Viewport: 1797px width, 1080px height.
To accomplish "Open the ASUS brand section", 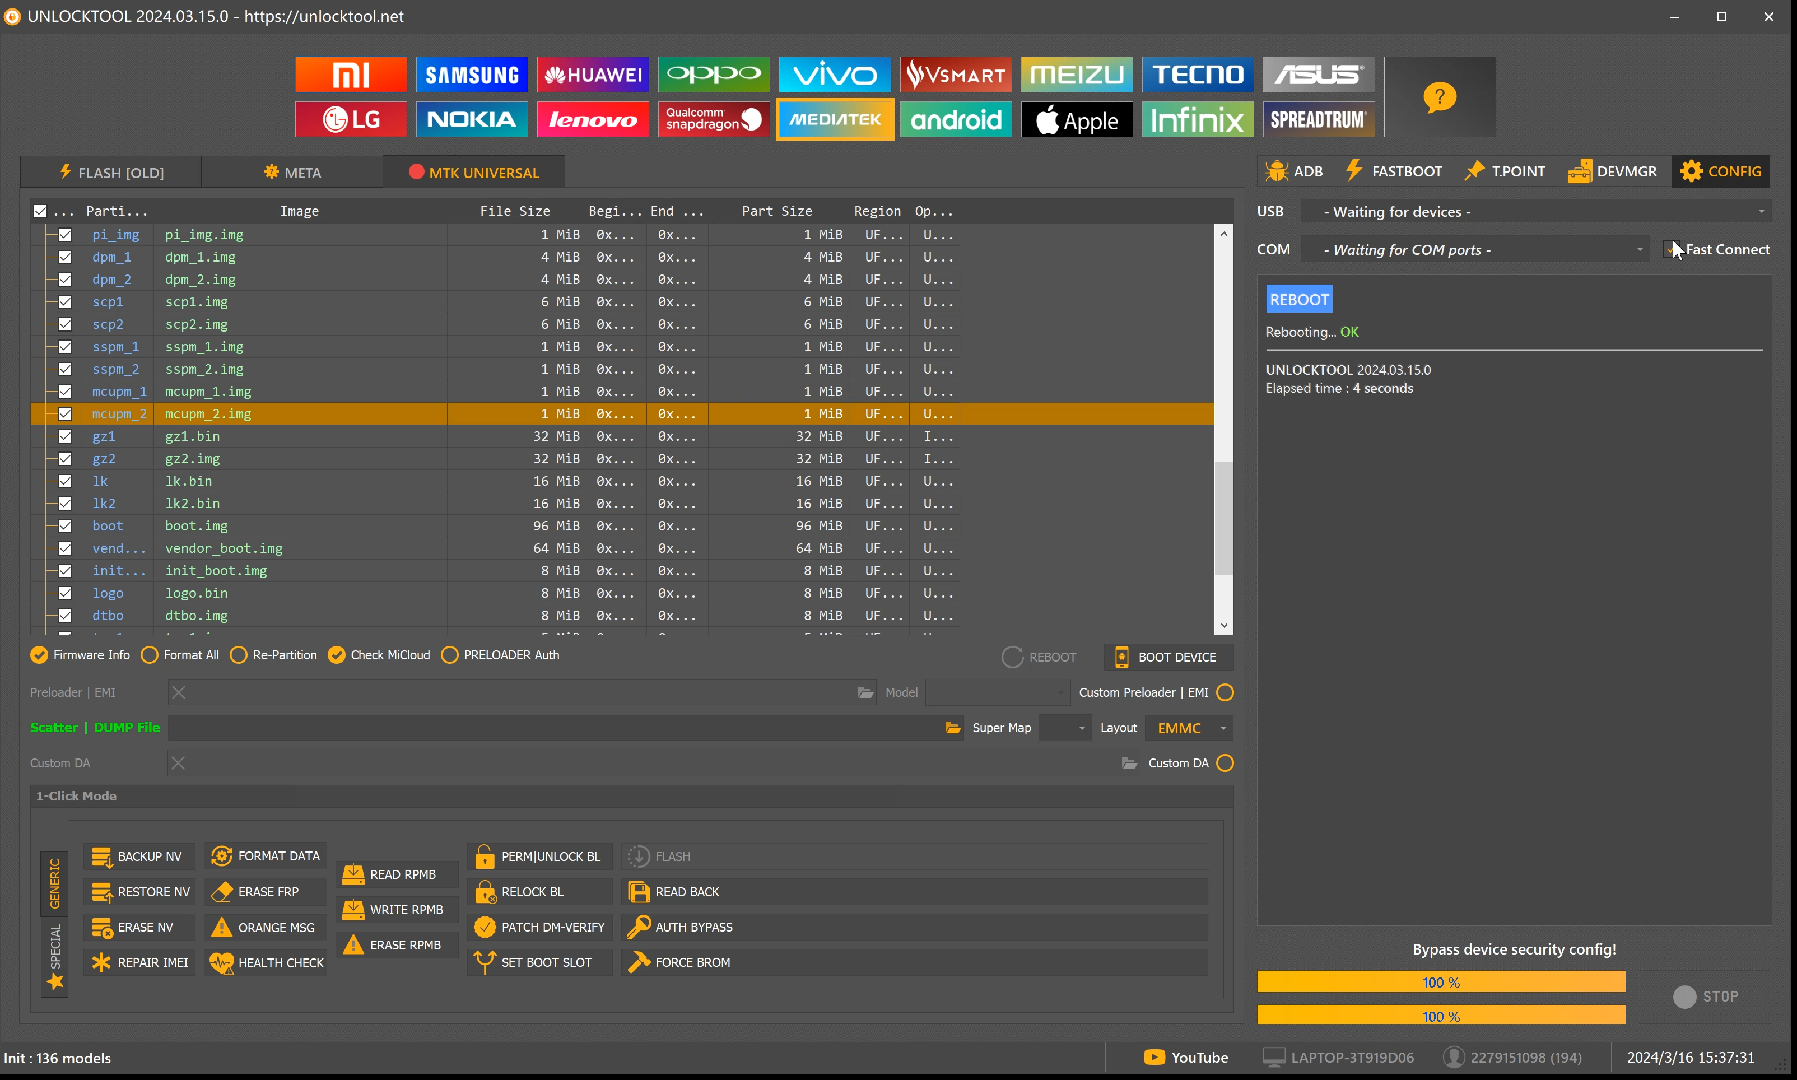I will (1319, 74).
